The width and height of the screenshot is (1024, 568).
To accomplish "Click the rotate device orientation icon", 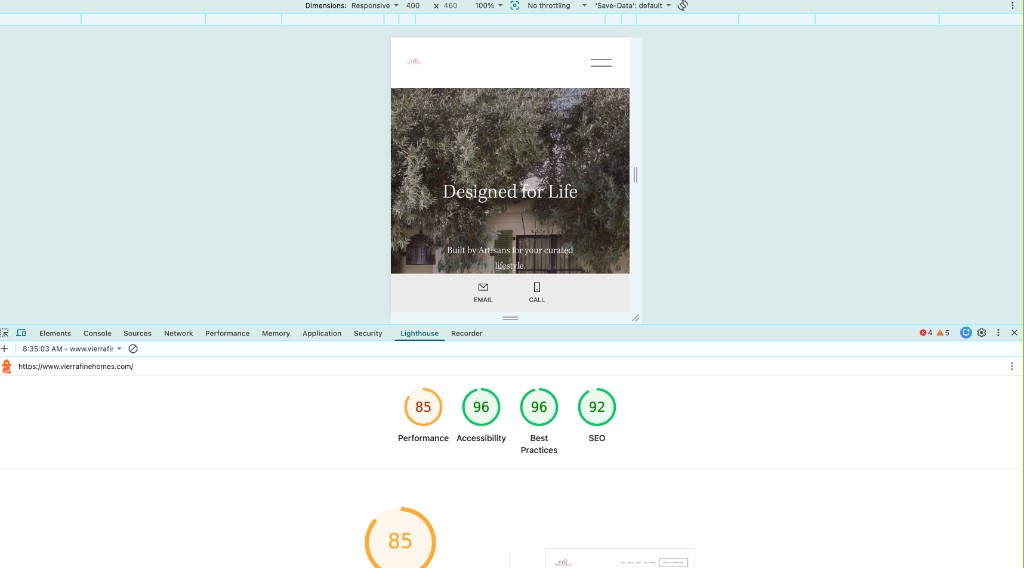I will (x=683, y=5).
